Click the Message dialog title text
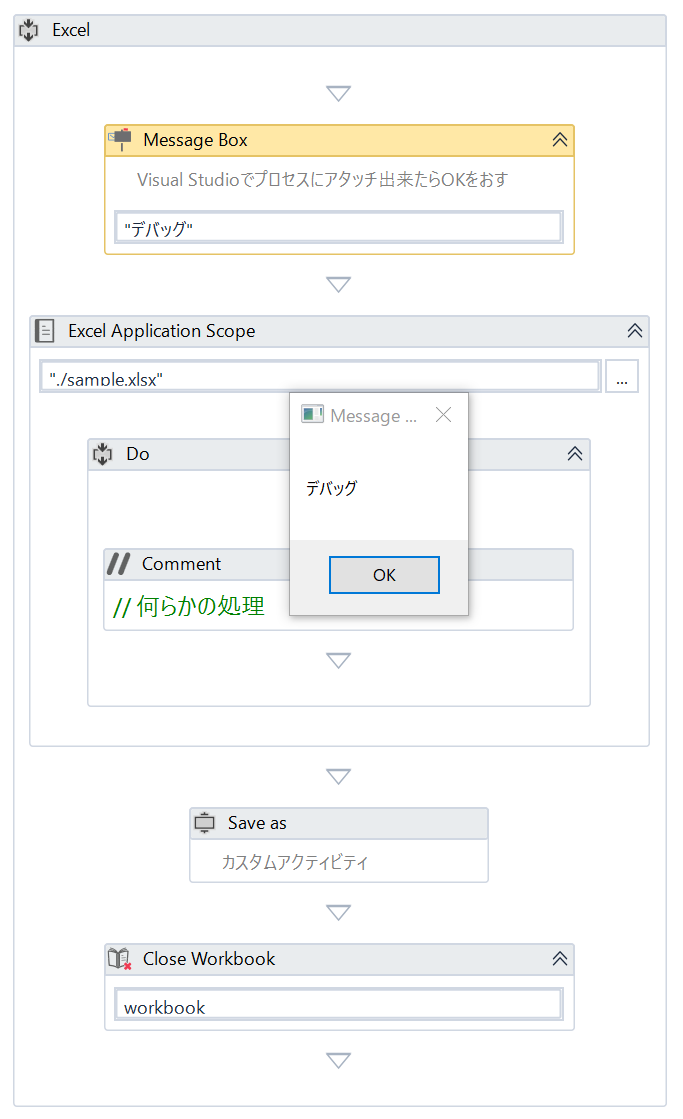Viewport: 683px width, 1119px height. coord(373,416)
